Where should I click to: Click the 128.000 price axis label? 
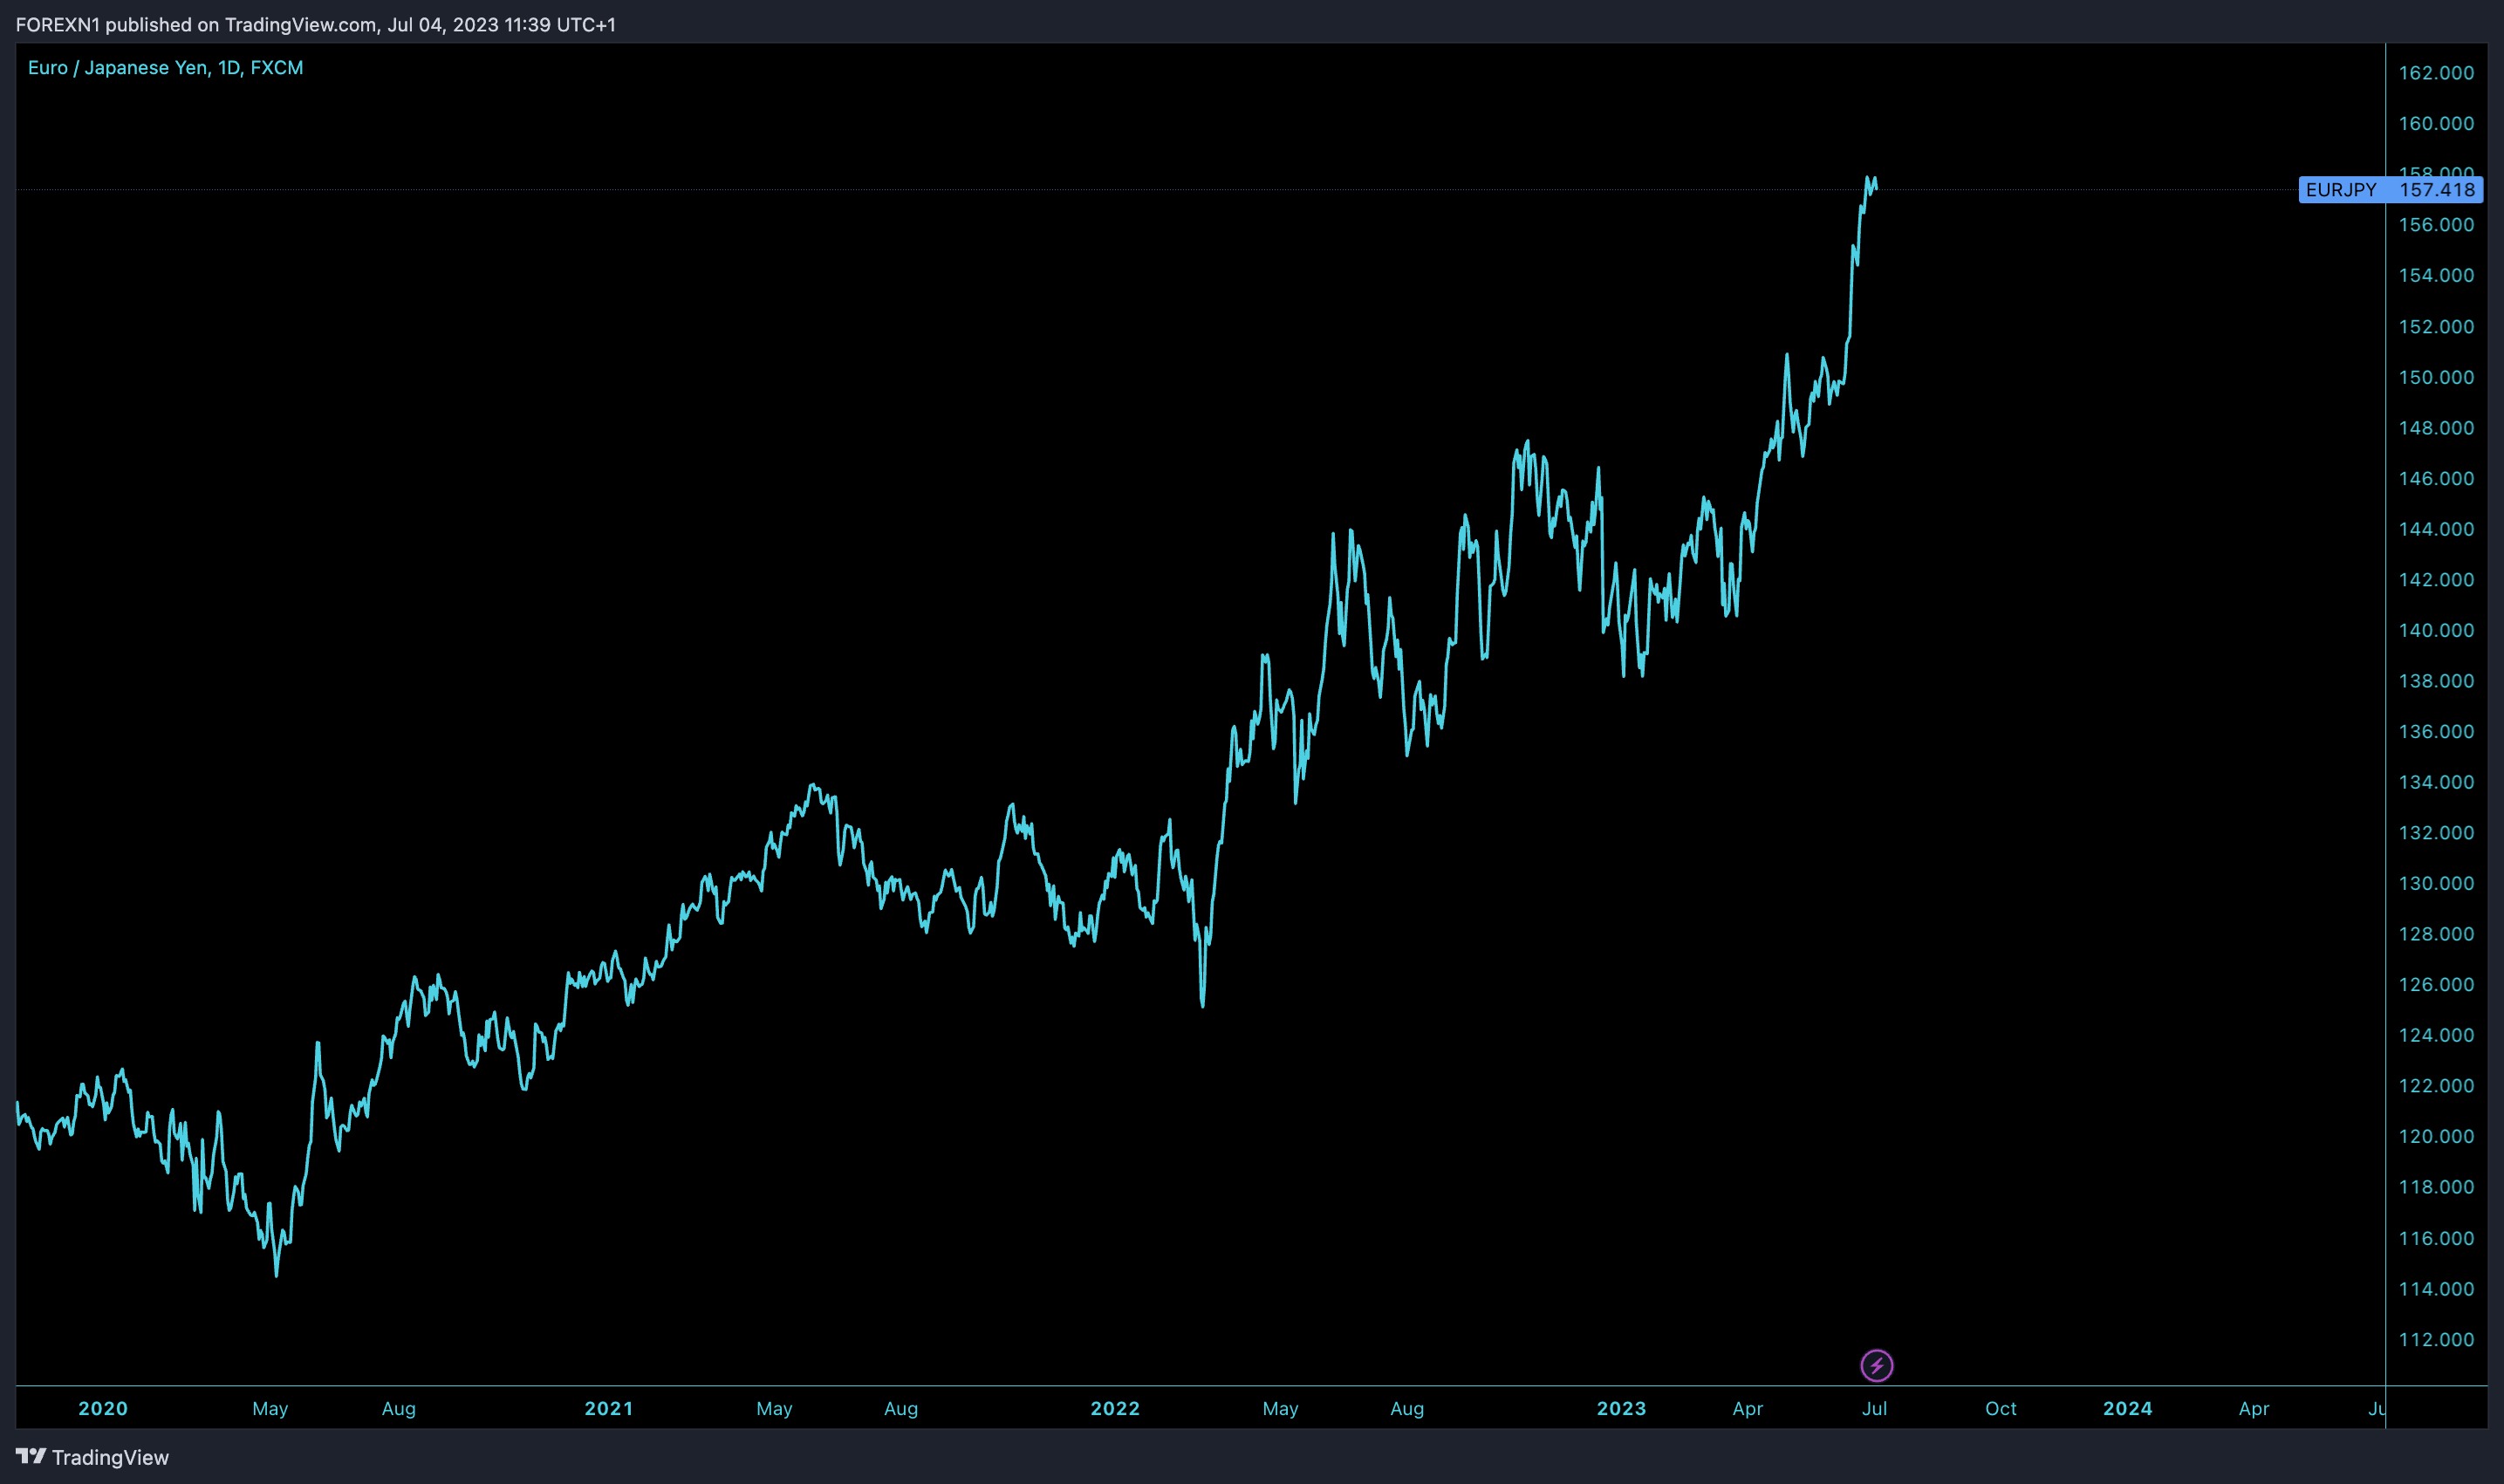coord(2436,934)
